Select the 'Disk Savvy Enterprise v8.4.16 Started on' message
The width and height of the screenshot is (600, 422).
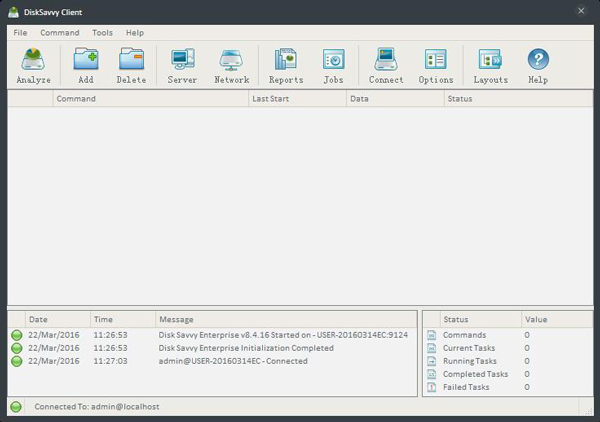pyautogui.click(x=283, y=335)
